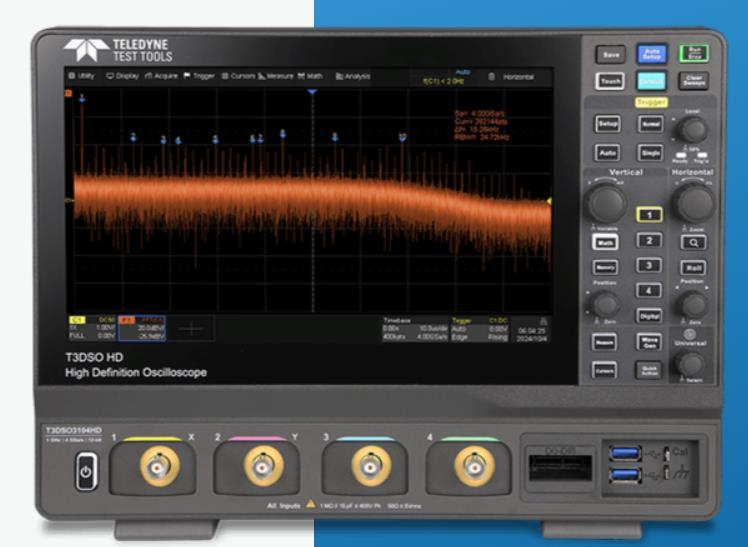Toggle channel 4 button

[649, 290]
